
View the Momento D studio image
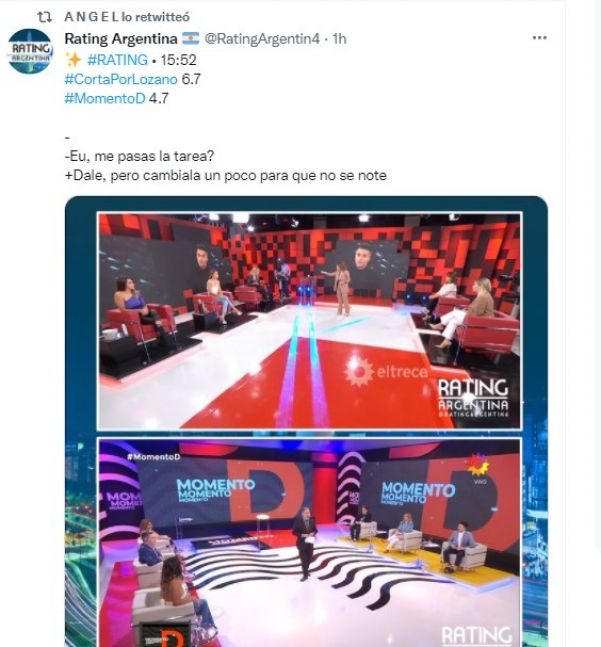tap(310, 542)
